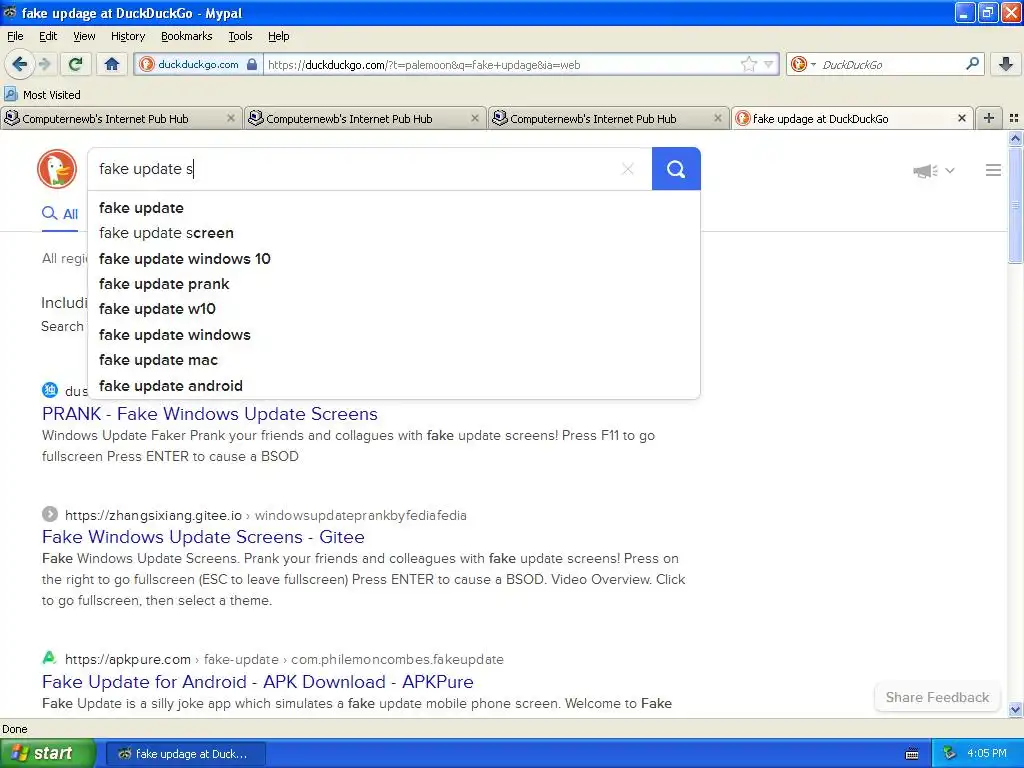Go back with the browser Back arrow
This screenshot has width=1024, height=768.
coord(19,64)
